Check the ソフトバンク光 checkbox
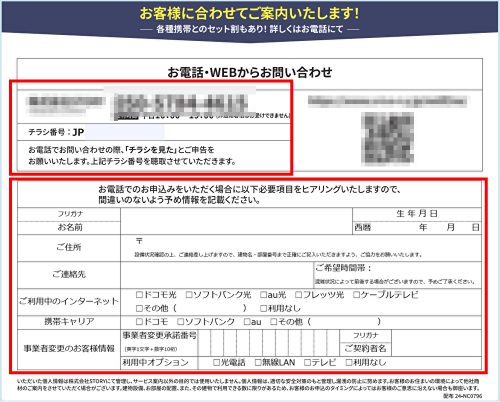 click(189, 295)
